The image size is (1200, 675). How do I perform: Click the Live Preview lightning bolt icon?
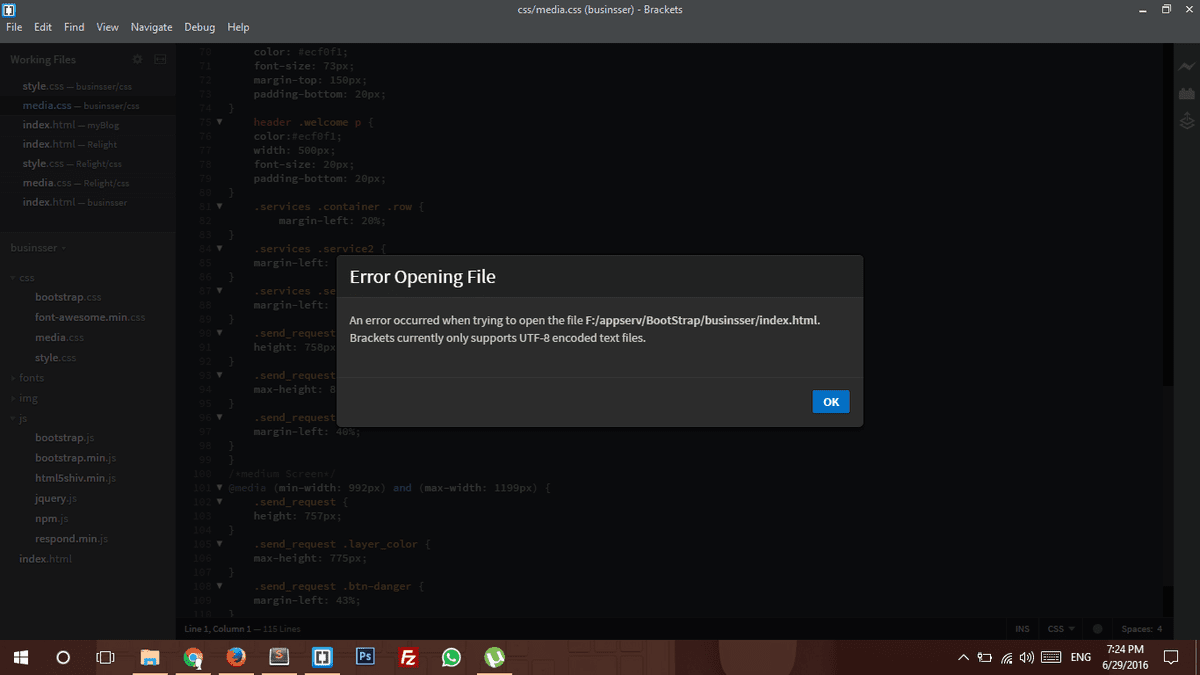click(x=1187, y=66)
